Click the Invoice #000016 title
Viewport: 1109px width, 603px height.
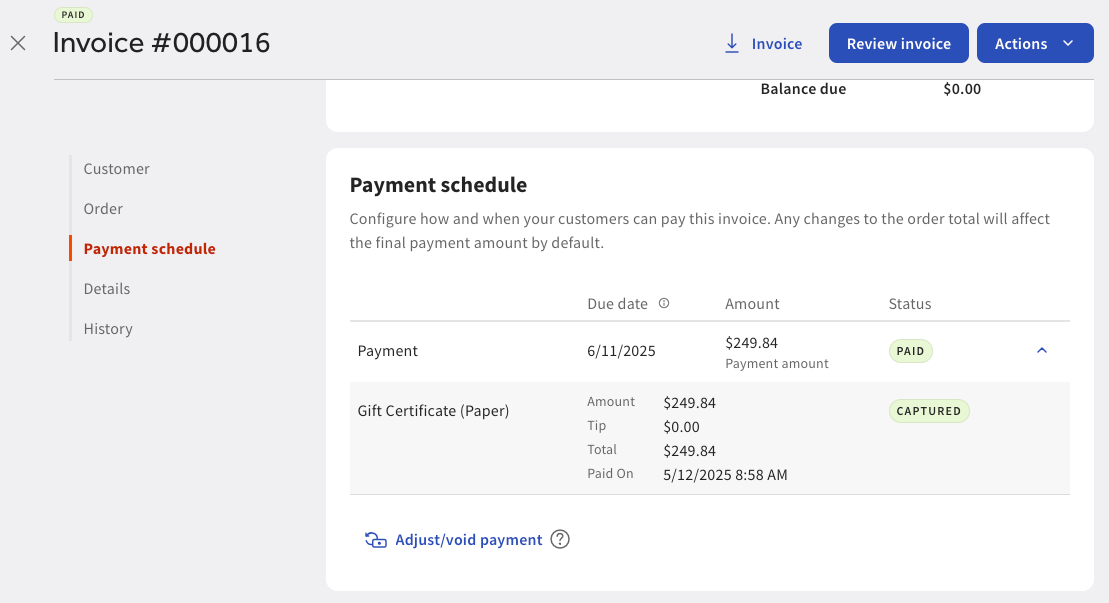[162, 43]
